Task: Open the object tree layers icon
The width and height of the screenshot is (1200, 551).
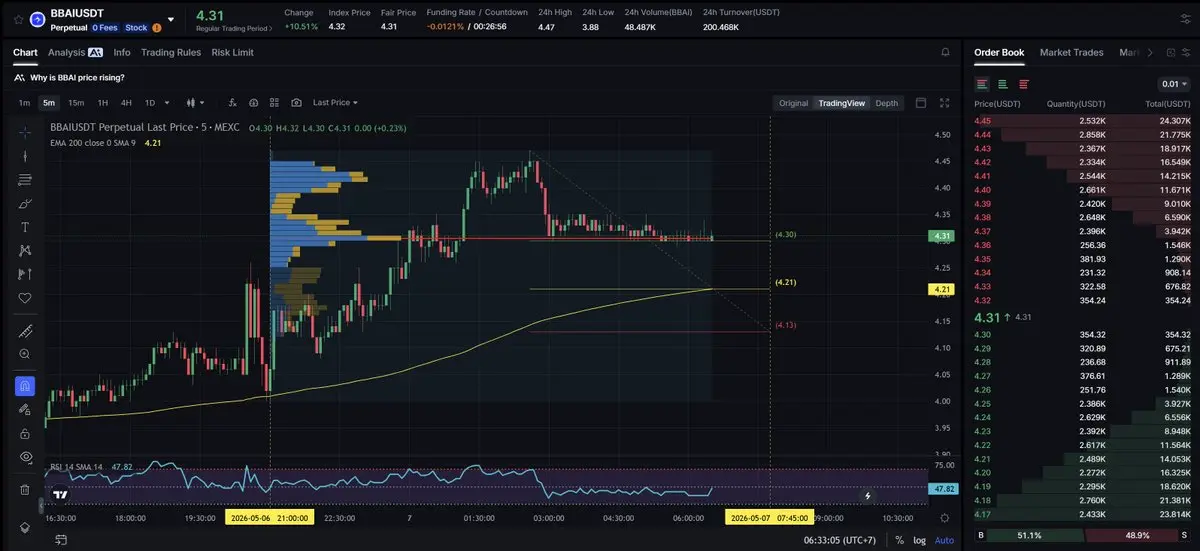Action: [25, 527]
